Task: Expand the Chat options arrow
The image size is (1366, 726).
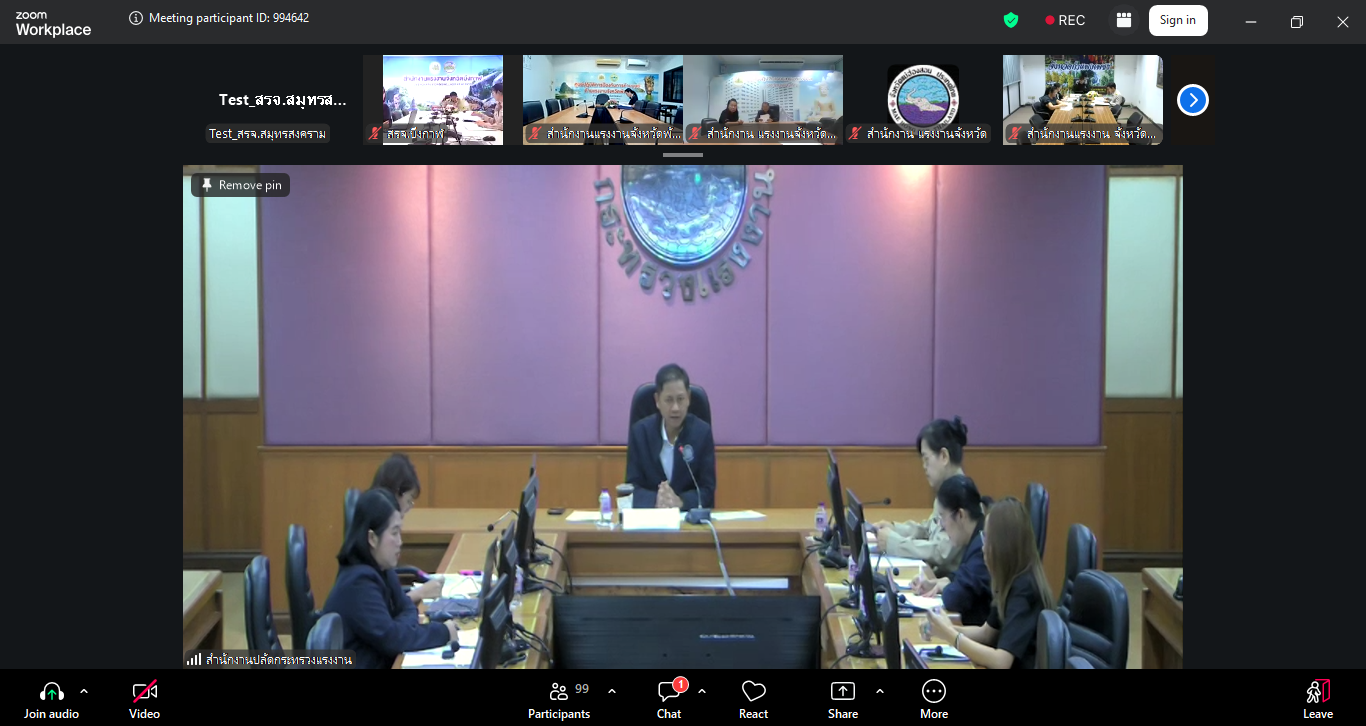Action: click(702, 691)
